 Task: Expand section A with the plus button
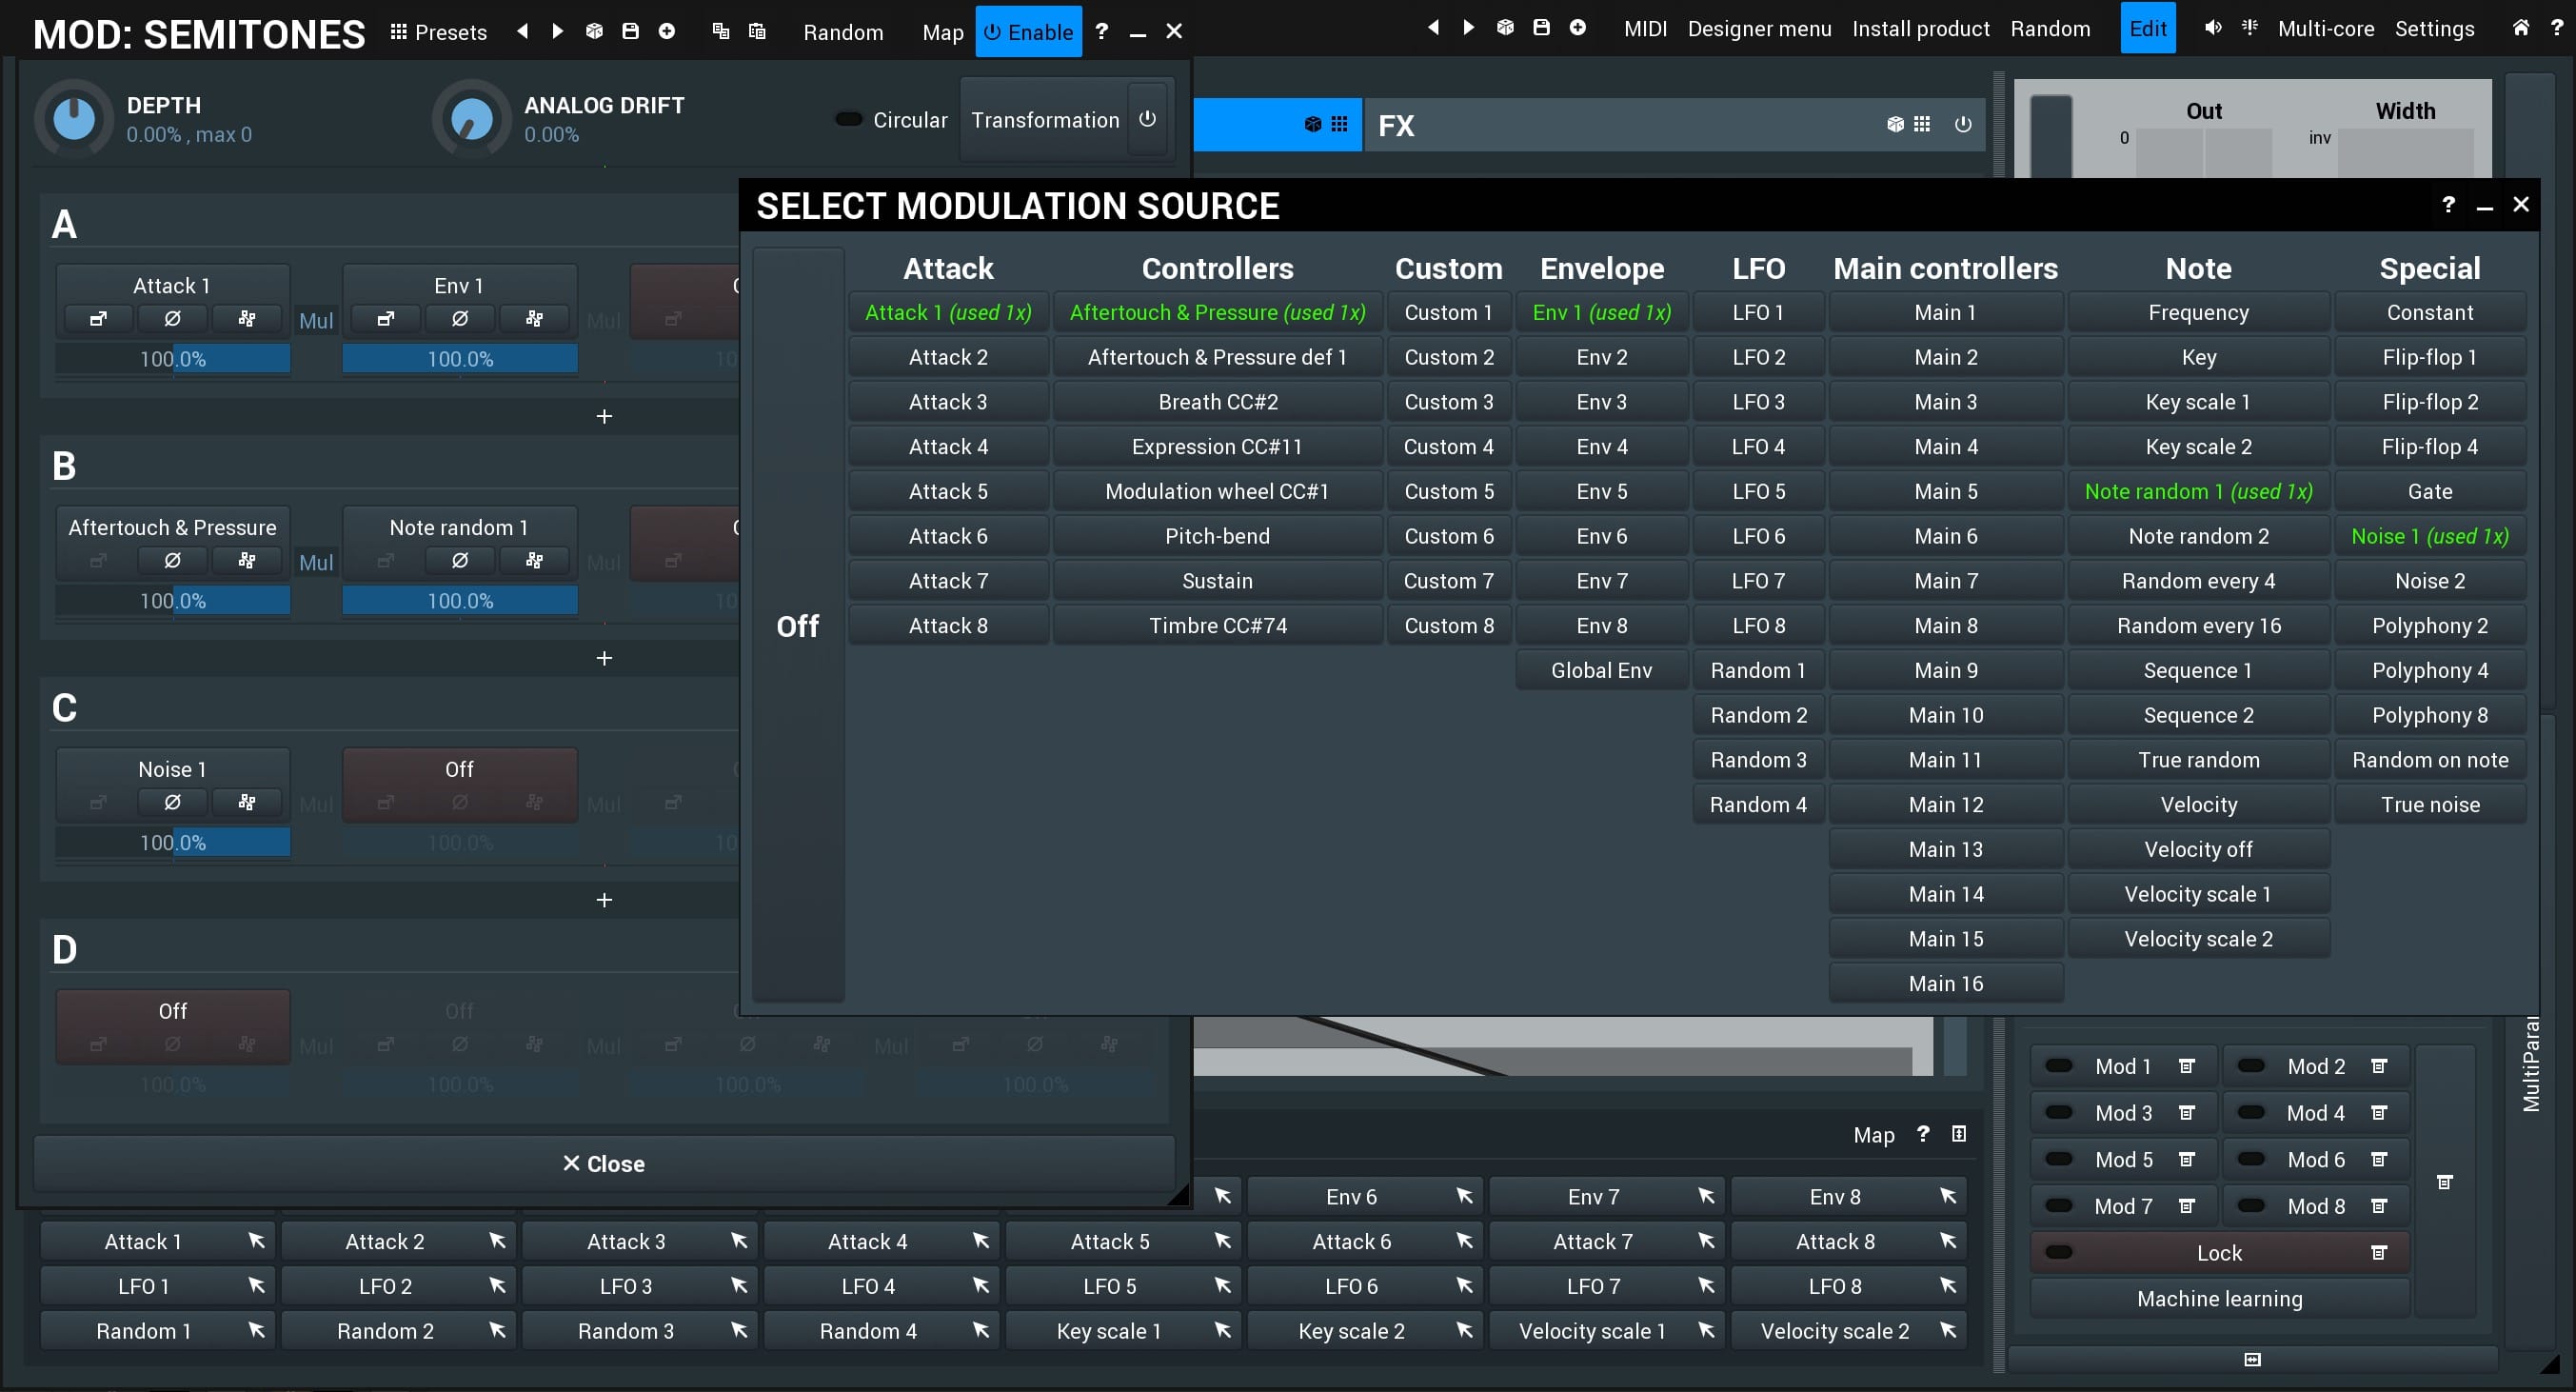604,416
